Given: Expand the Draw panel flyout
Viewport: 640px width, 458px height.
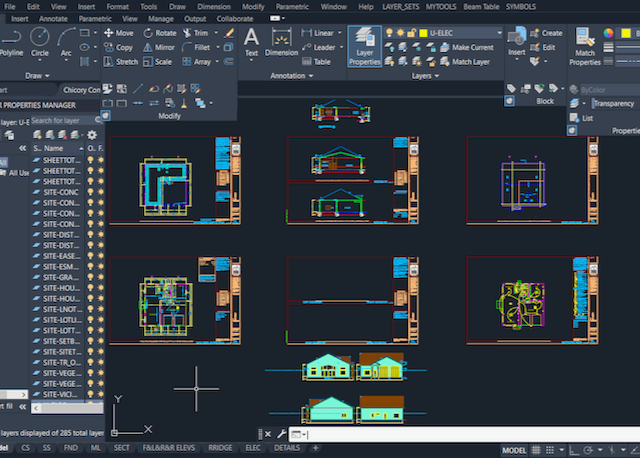Looking at the screenshot, I should [x=50, y=76].
